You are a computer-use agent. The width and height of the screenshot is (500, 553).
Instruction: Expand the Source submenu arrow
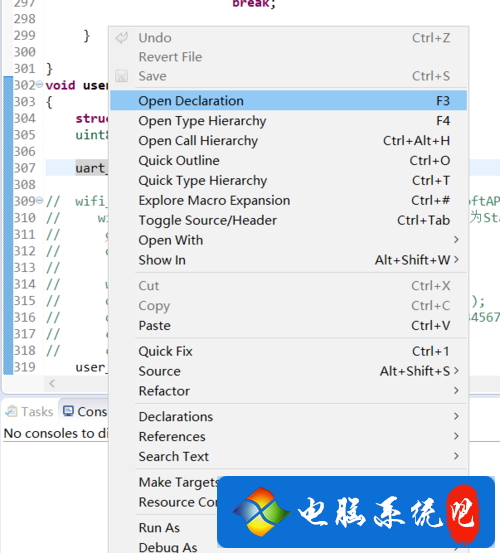456,371
